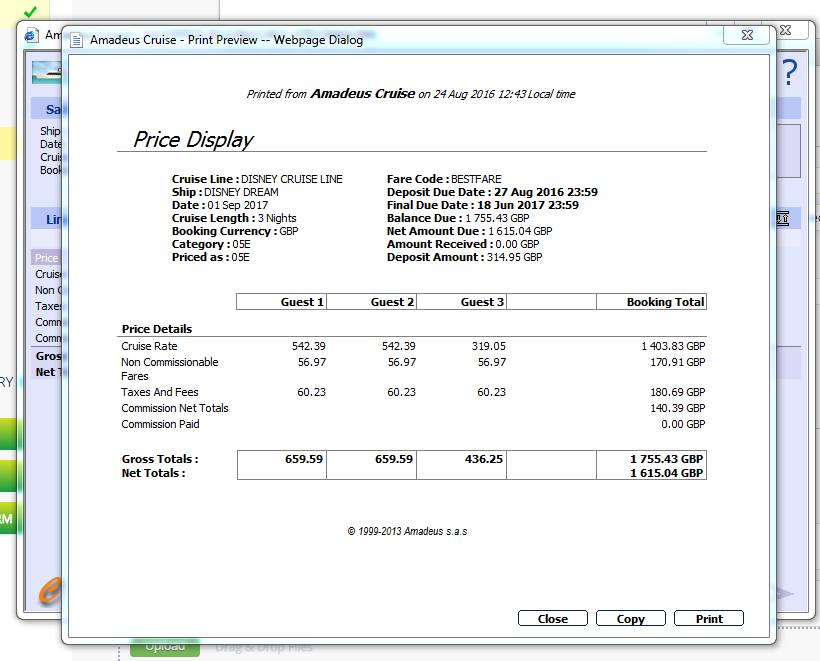Screen dimensions: 820x661
Task: Click the BESTFARE fare code
Action: 476,179
